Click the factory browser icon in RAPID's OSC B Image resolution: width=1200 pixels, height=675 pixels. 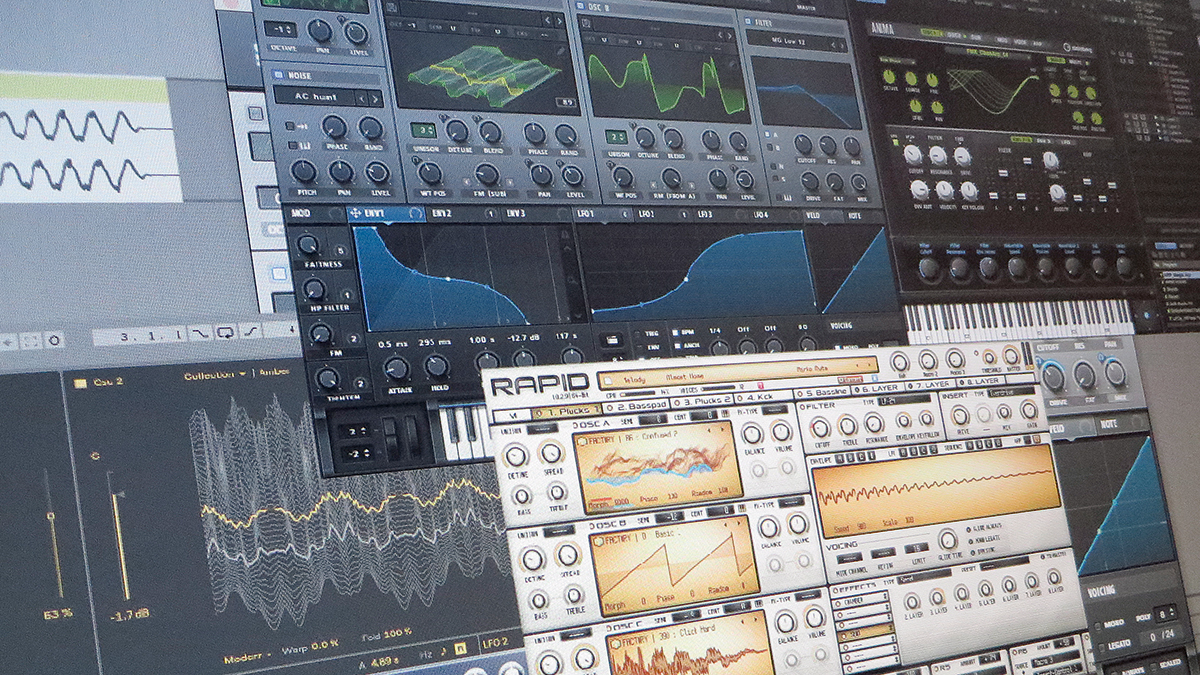[597, 540]
